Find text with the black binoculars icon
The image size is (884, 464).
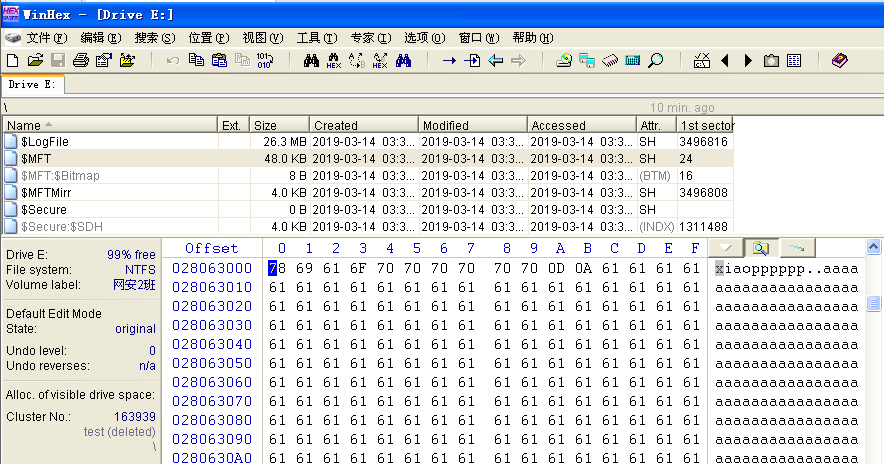coord(311,60)
